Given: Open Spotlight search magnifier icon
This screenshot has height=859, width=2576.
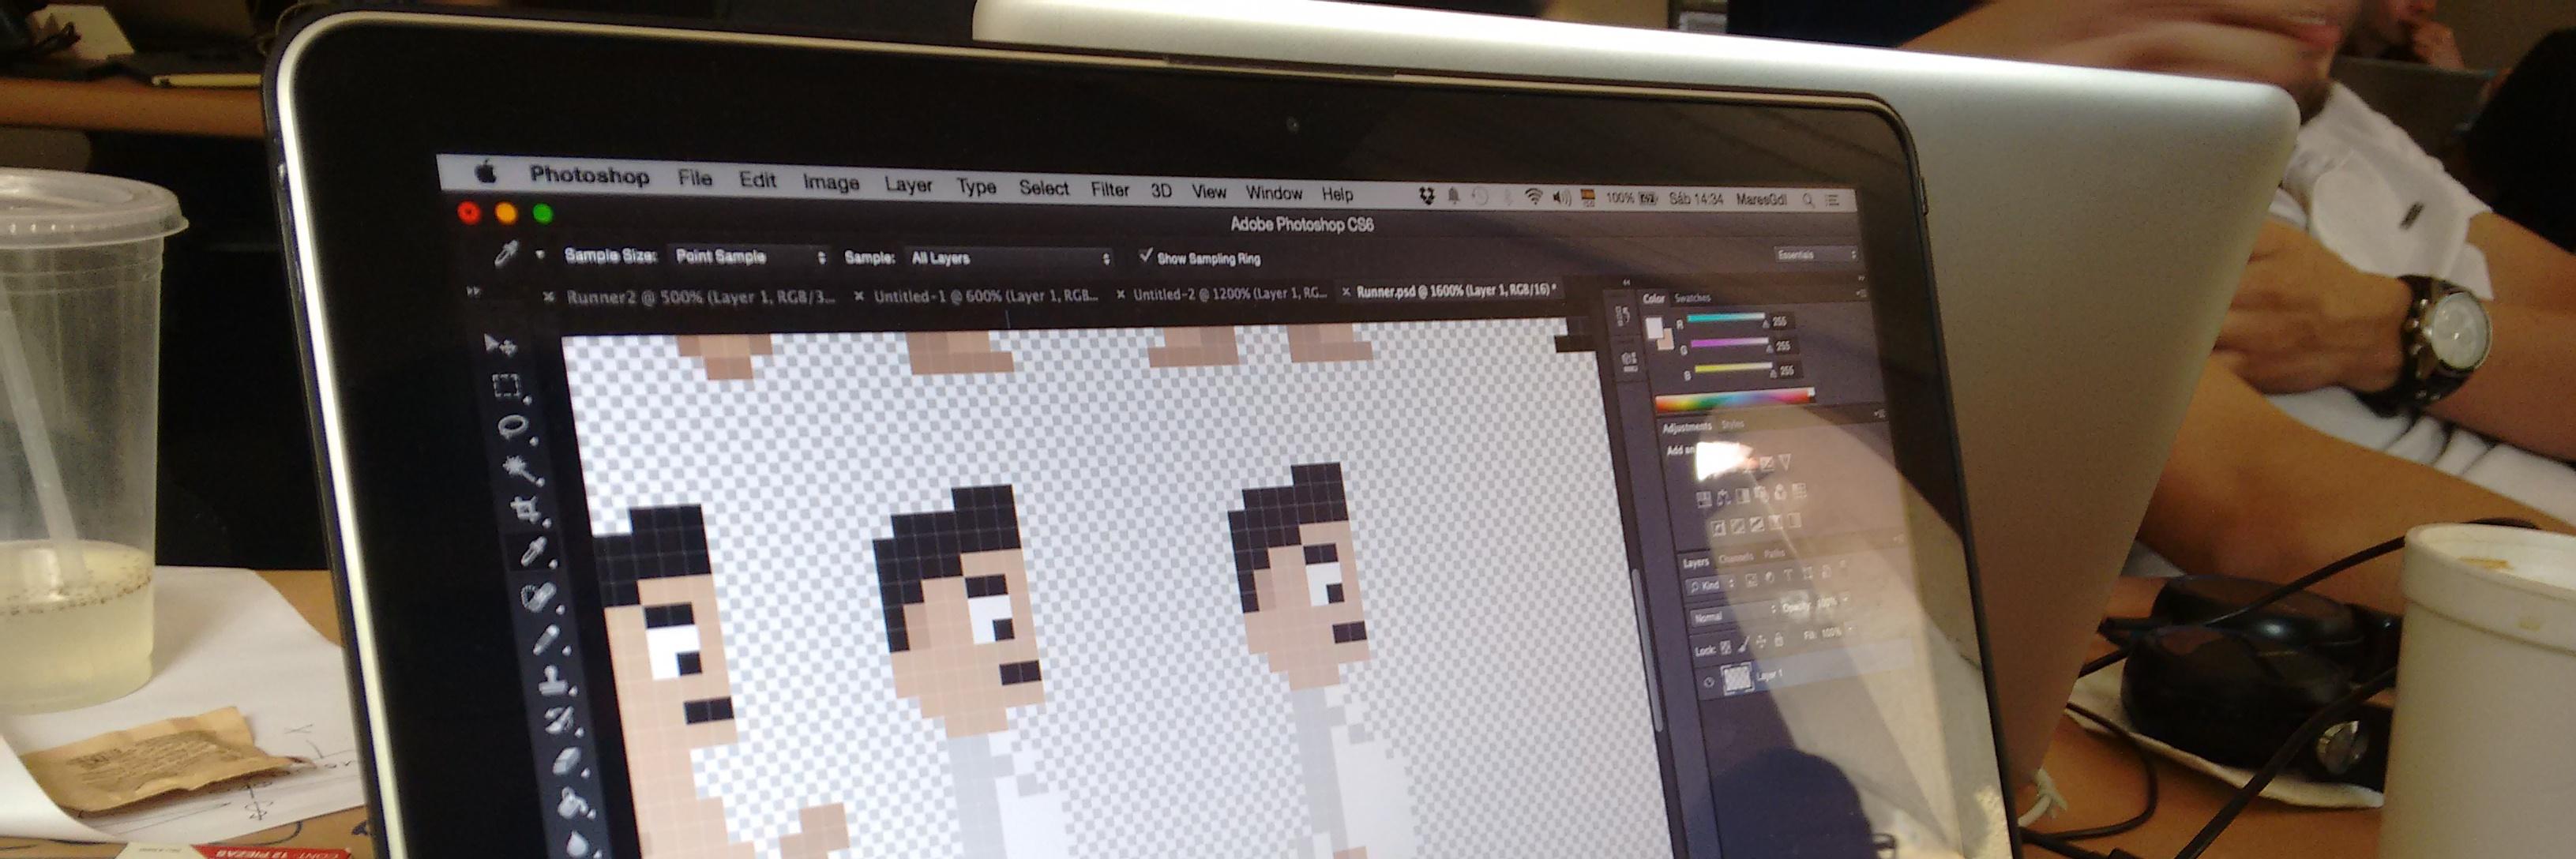Looking at the screenshot, I should pyautogui.click(x=1808, y=200).
